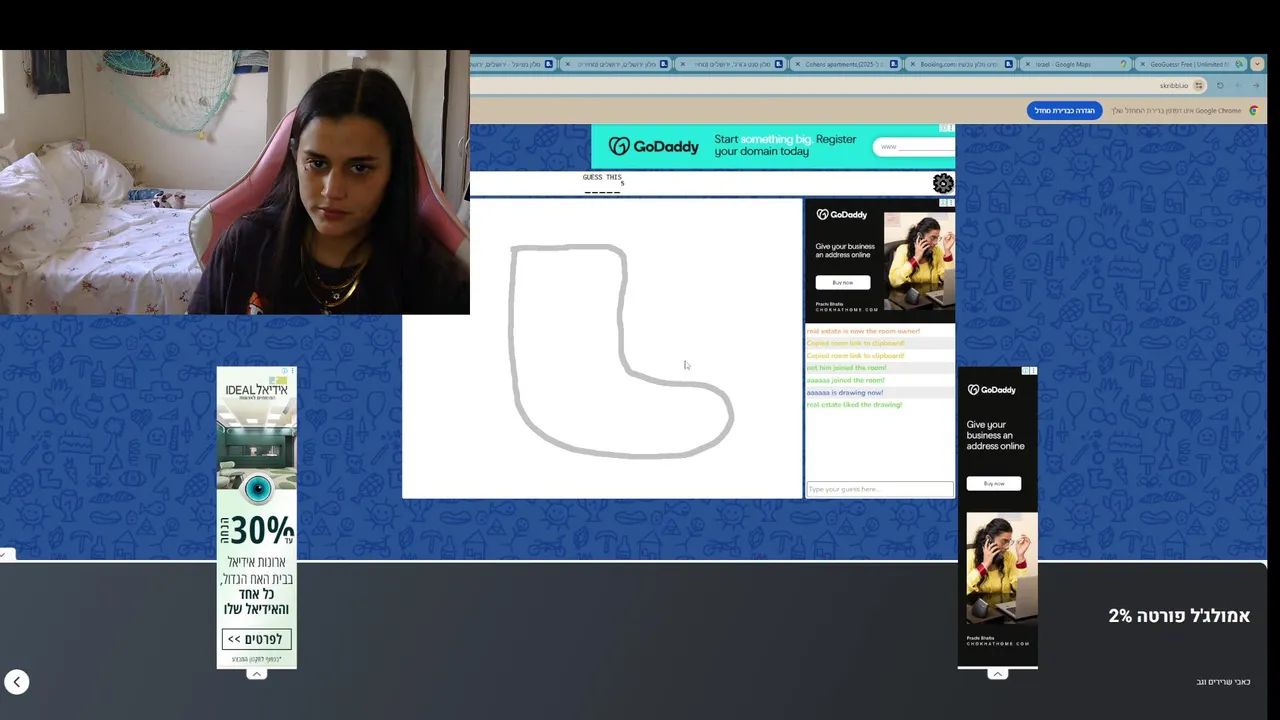
Task: Close the Israel - Google Maps tab
Action: [x=1027, y=64]
